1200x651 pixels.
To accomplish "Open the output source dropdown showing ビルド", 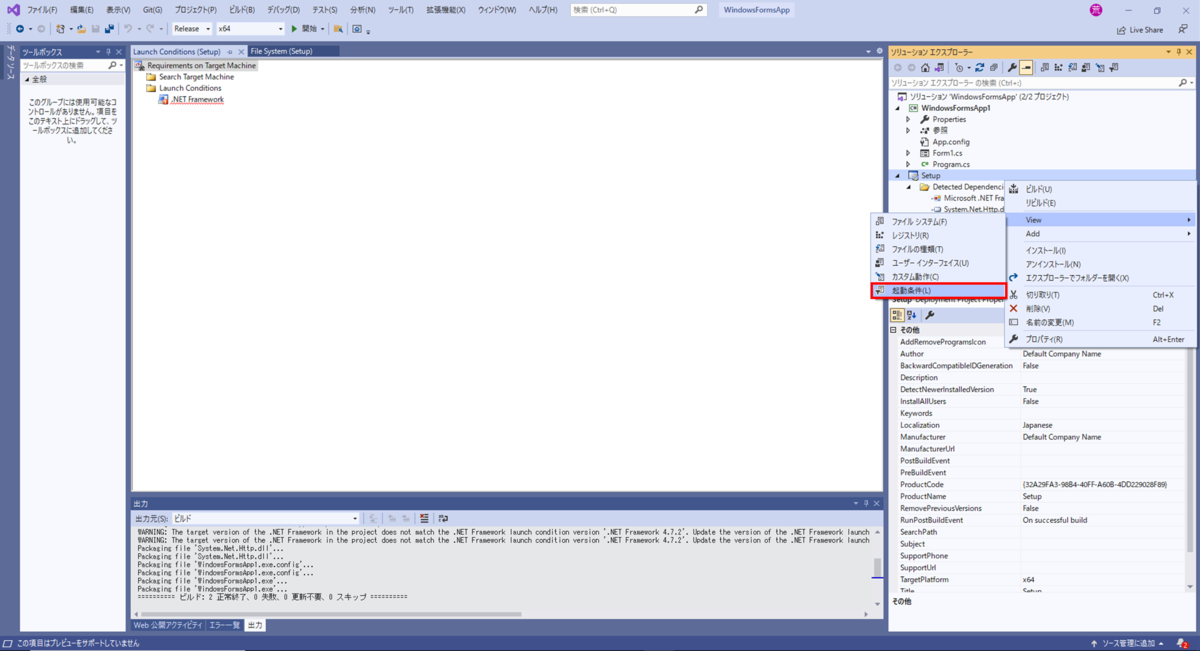I will (266, 519).
